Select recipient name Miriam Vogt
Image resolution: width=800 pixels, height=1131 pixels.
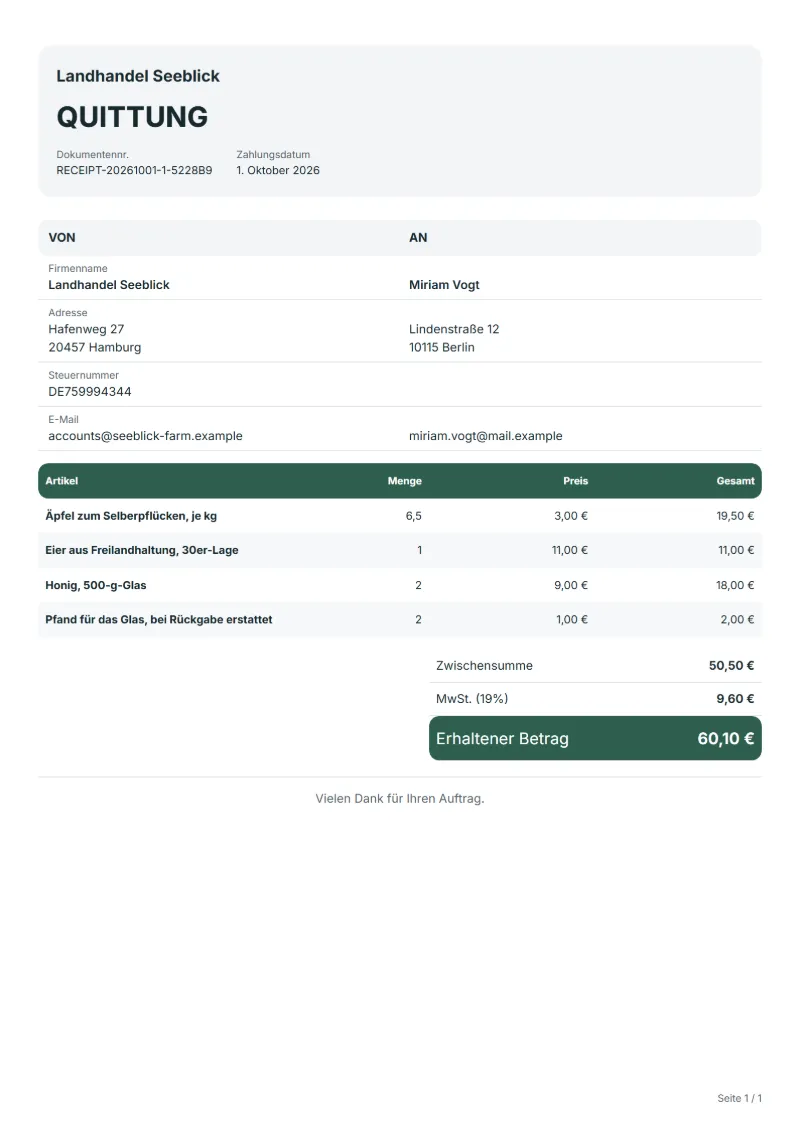tap(444, 285)
